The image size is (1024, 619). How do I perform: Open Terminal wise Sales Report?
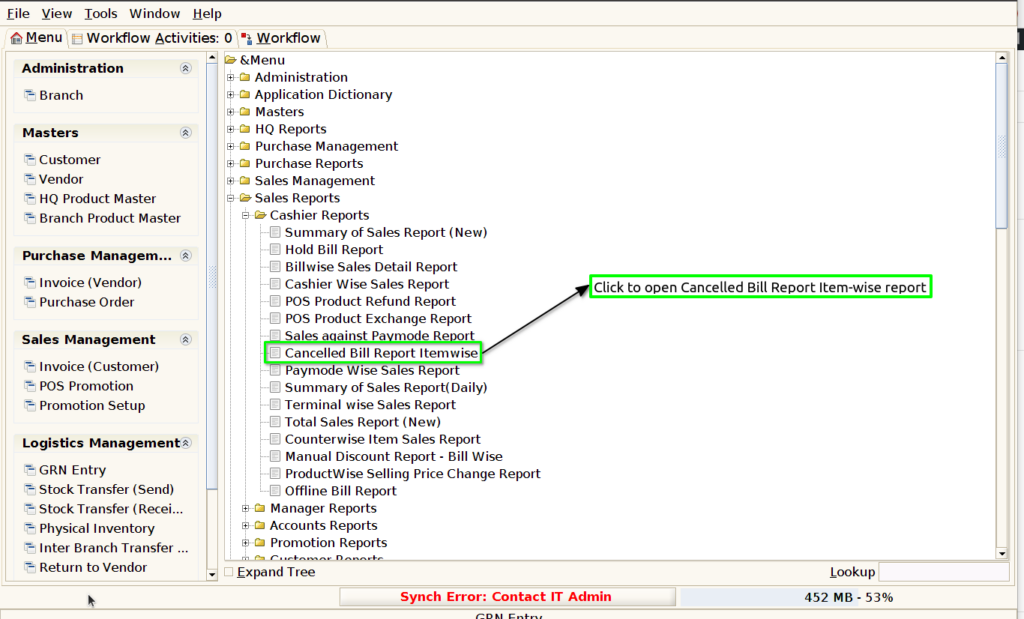(370, 405)
